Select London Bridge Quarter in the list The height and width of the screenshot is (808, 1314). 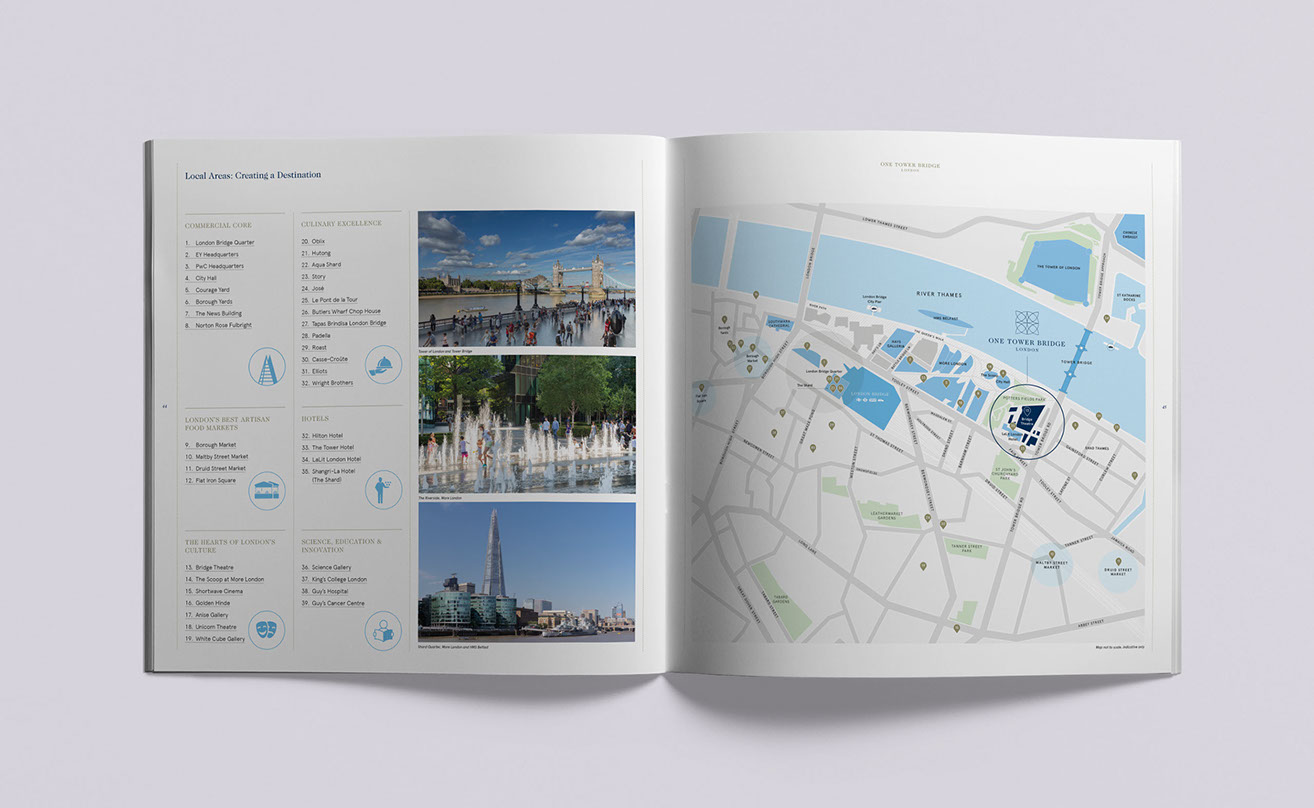(x=224, y=243)
